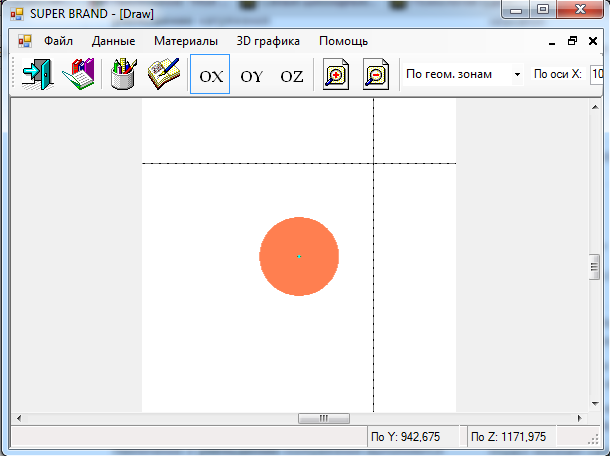Open the Файл menu

click(58, 41)
